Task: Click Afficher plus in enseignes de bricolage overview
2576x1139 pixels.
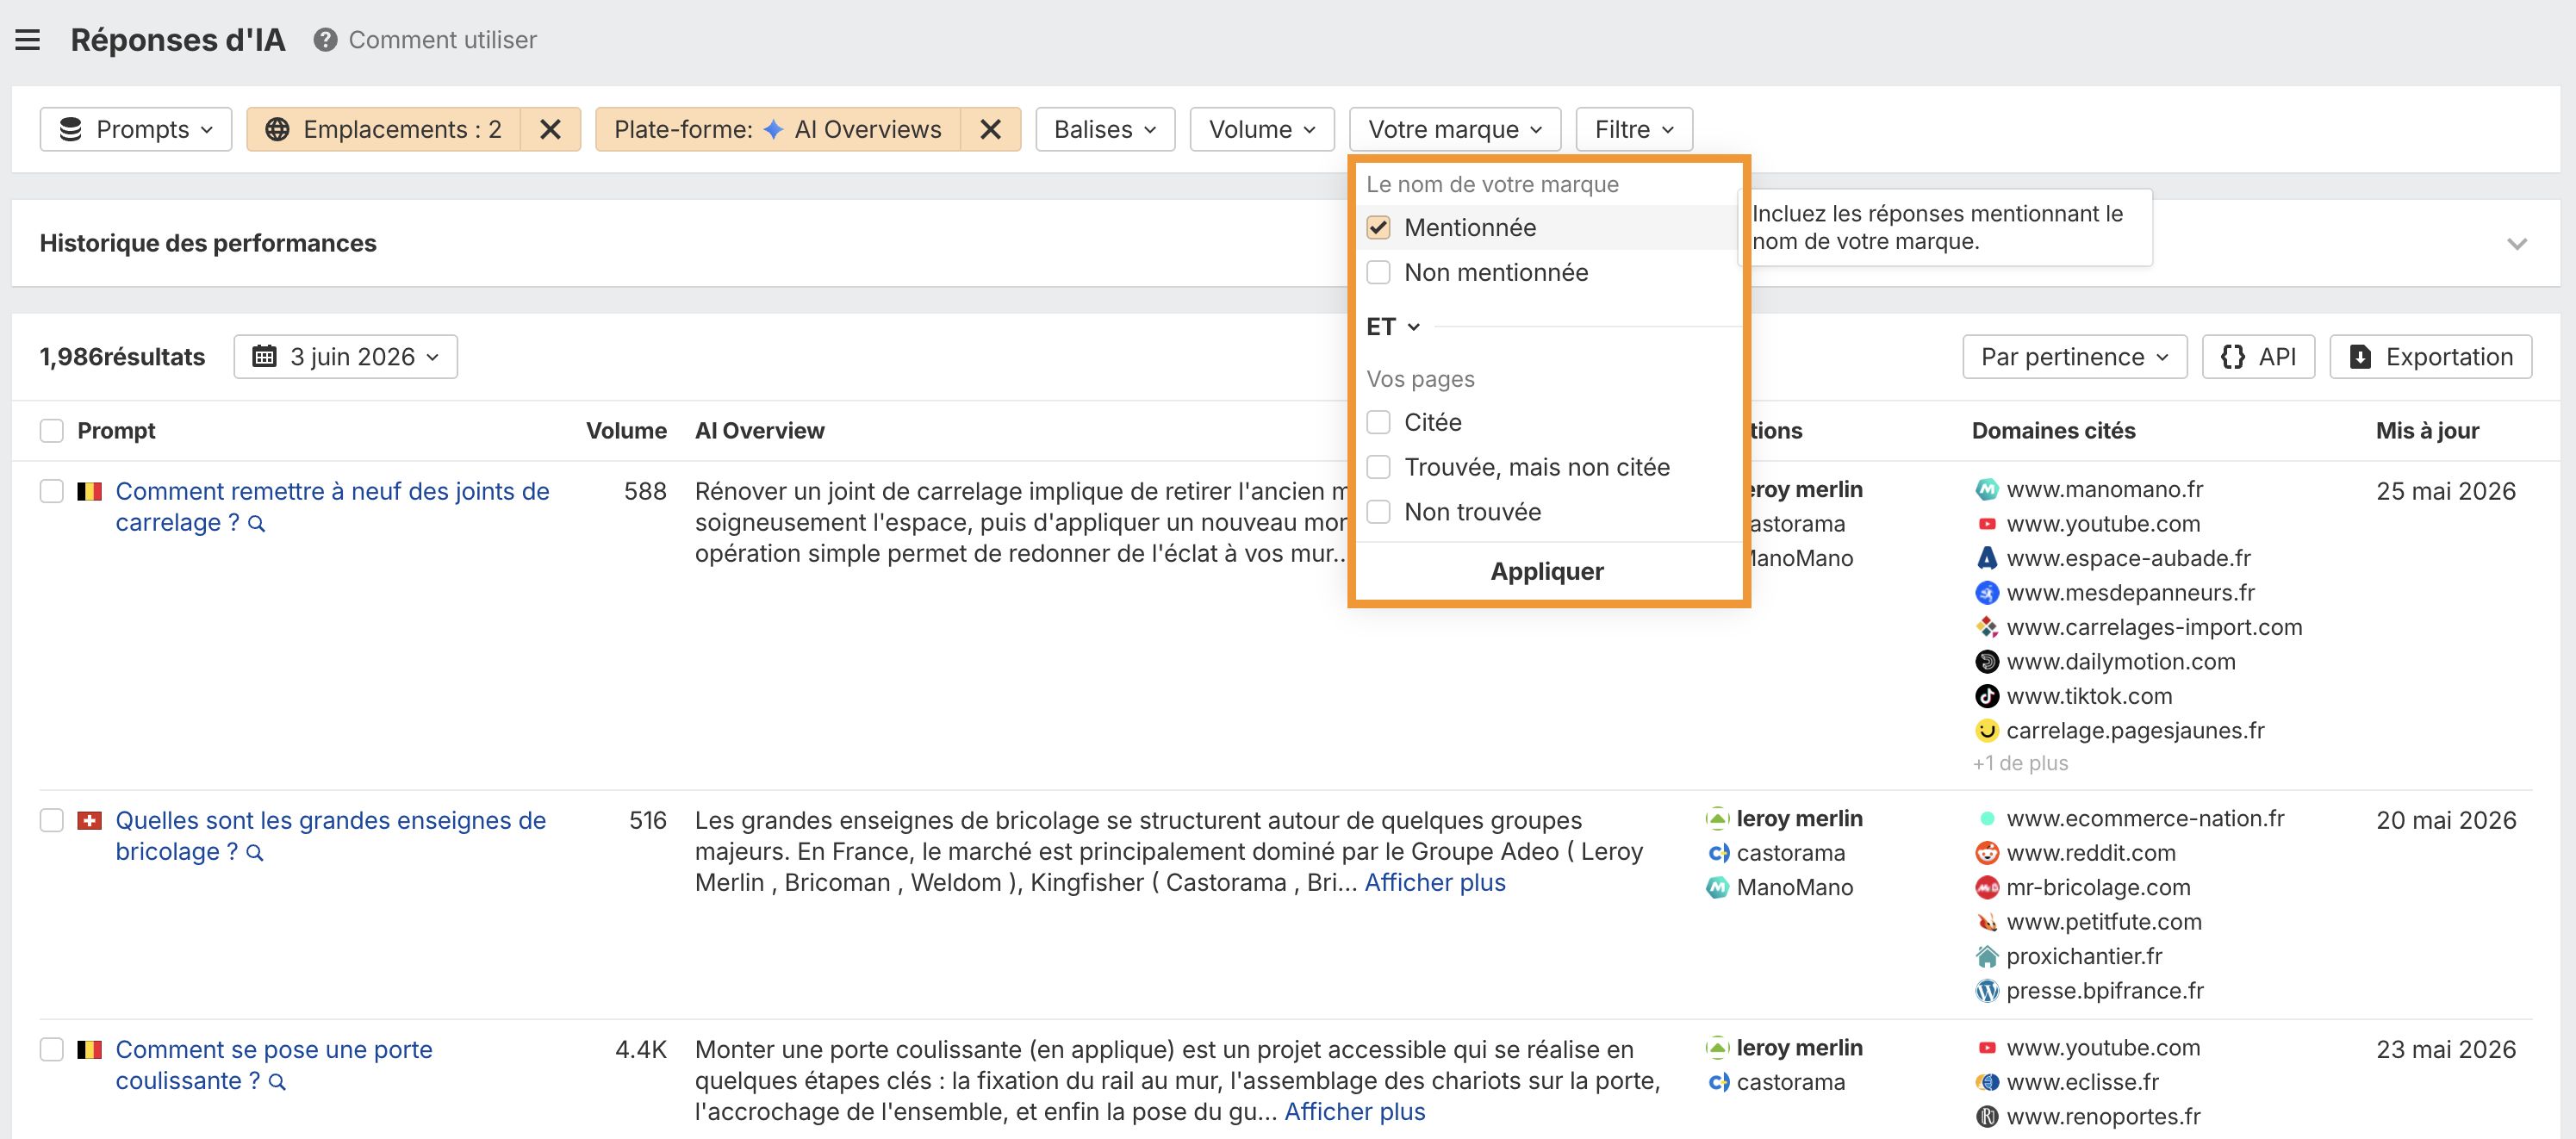Action: pyautogui.click(x=1435, y=883)
